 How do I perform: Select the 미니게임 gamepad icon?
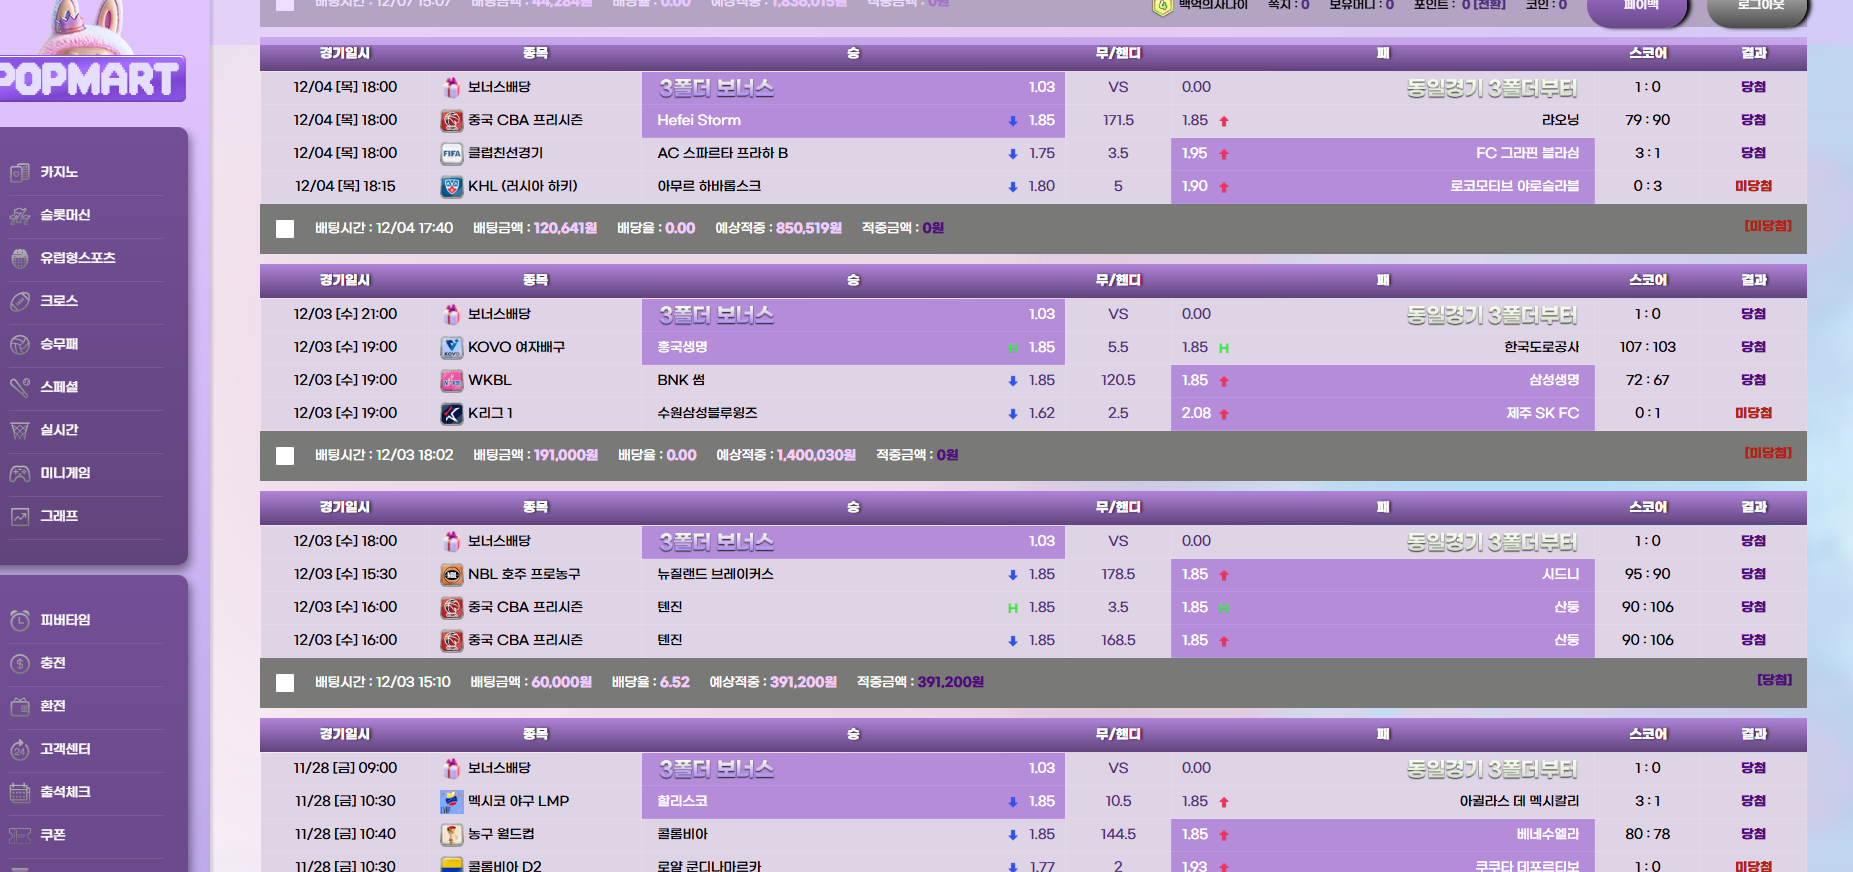point(20,473)
